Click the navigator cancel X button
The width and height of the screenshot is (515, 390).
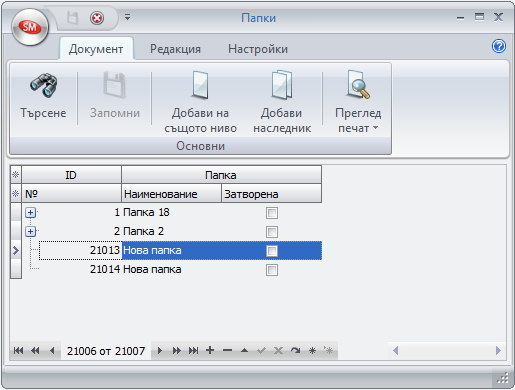pos(278,351)
